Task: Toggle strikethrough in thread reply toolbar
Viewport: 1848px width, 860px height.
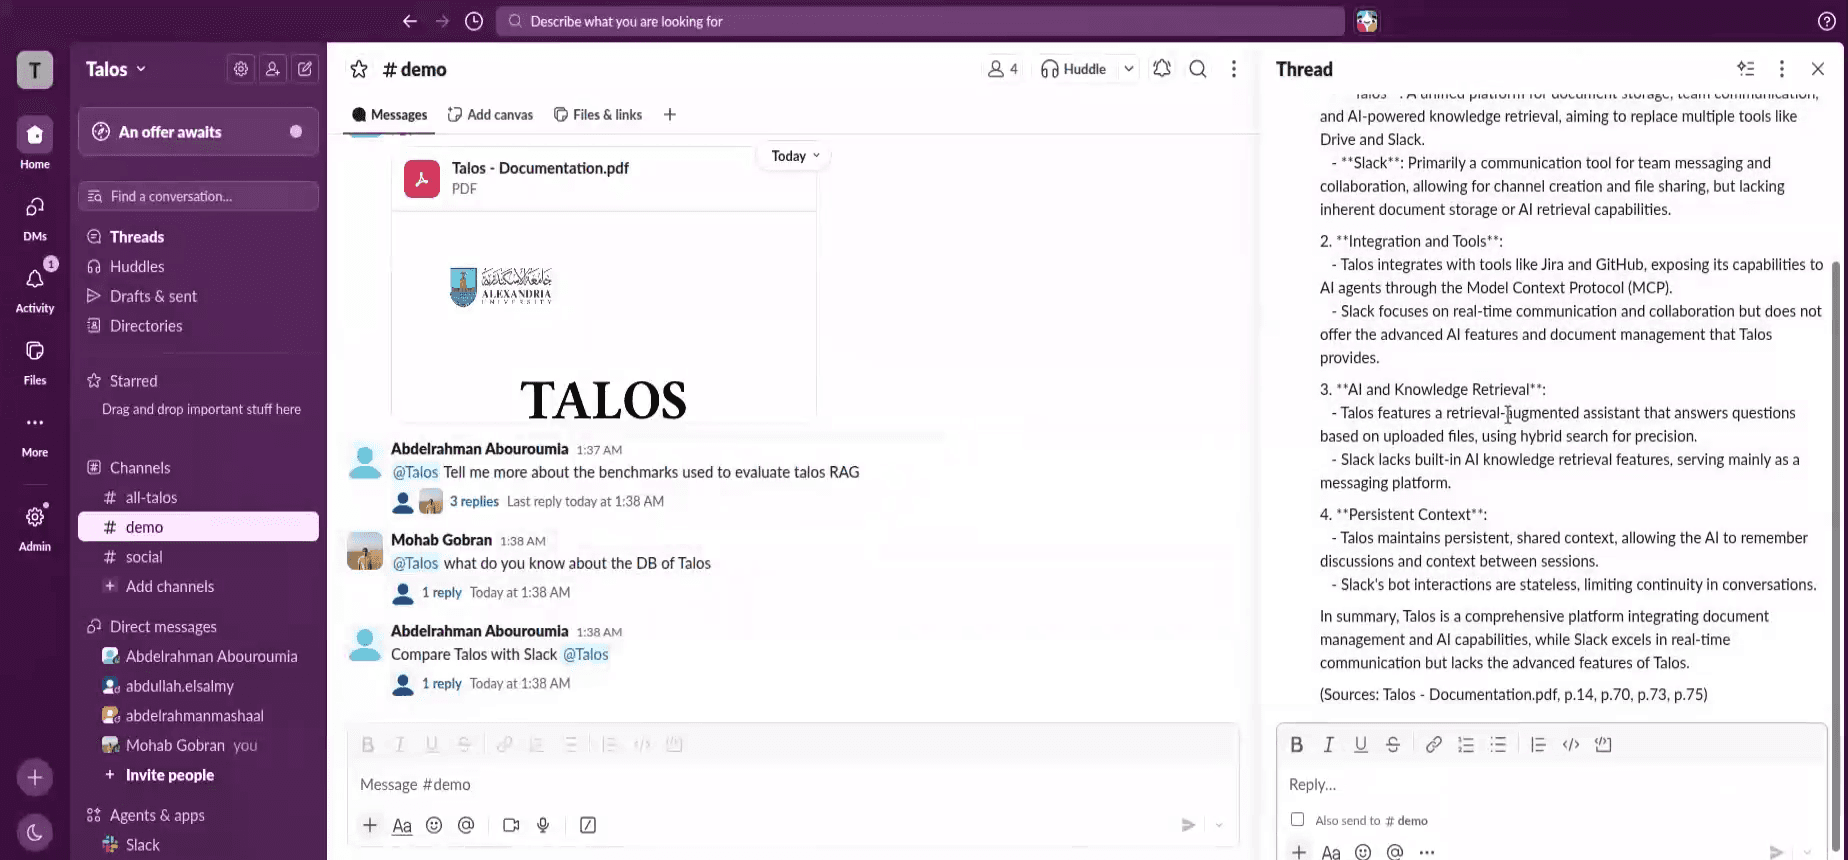Action: point(1393,744)
